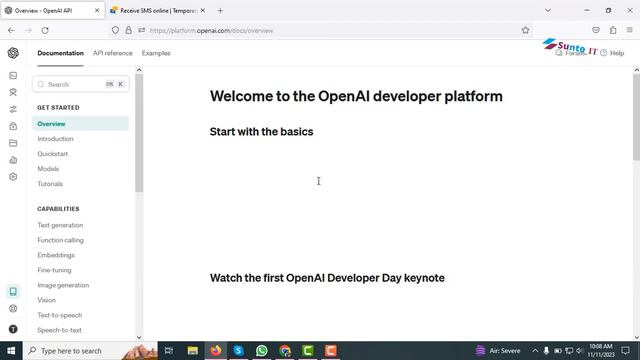640x360 pixels.
Task: Open the Fine-tuning guide in sidebar list
Action: [54, 270]
